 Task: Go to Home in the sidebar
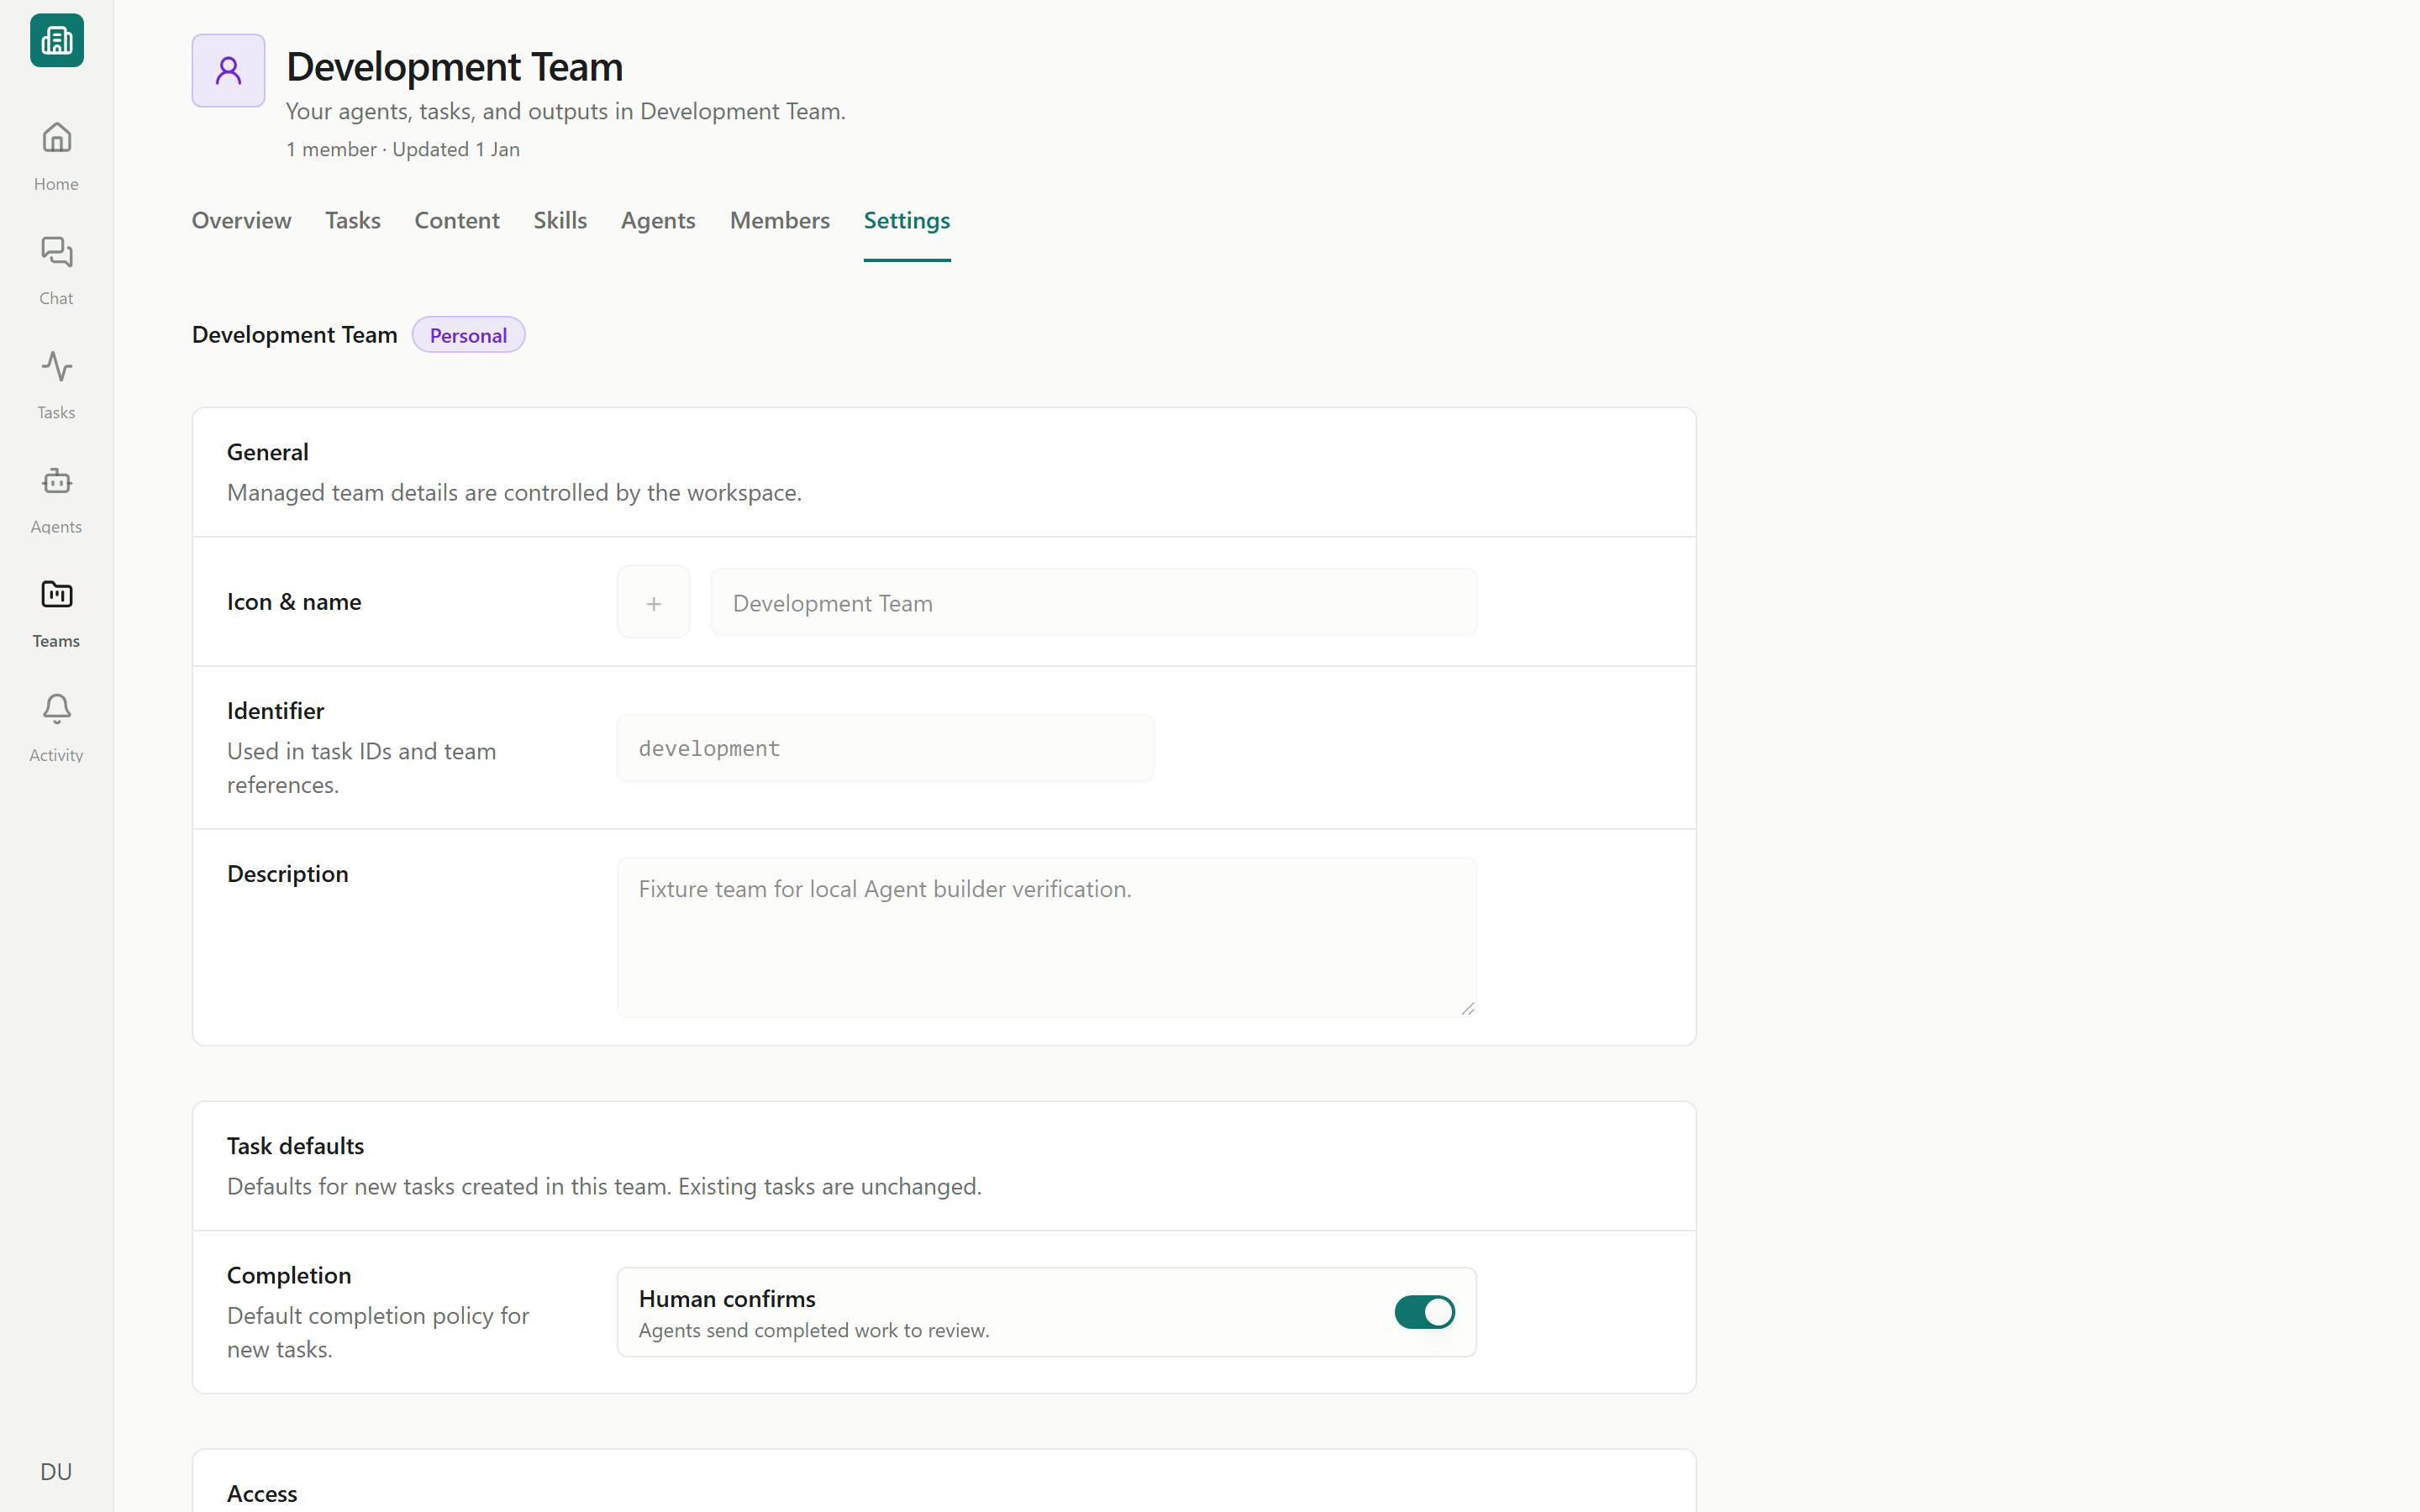coord(56,156)
